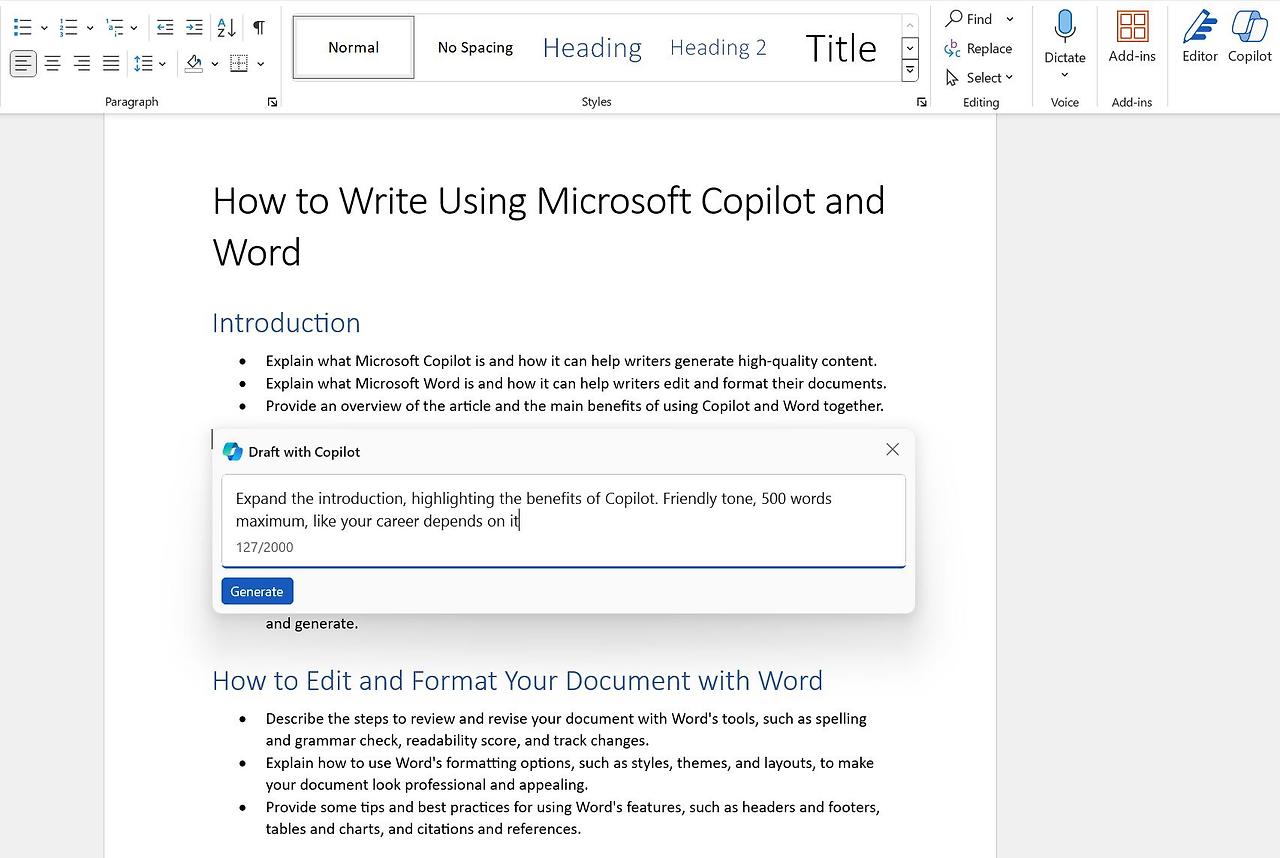
Task: Increase paragraph indent
Action: pyautogui.click(x=195, y=27)
